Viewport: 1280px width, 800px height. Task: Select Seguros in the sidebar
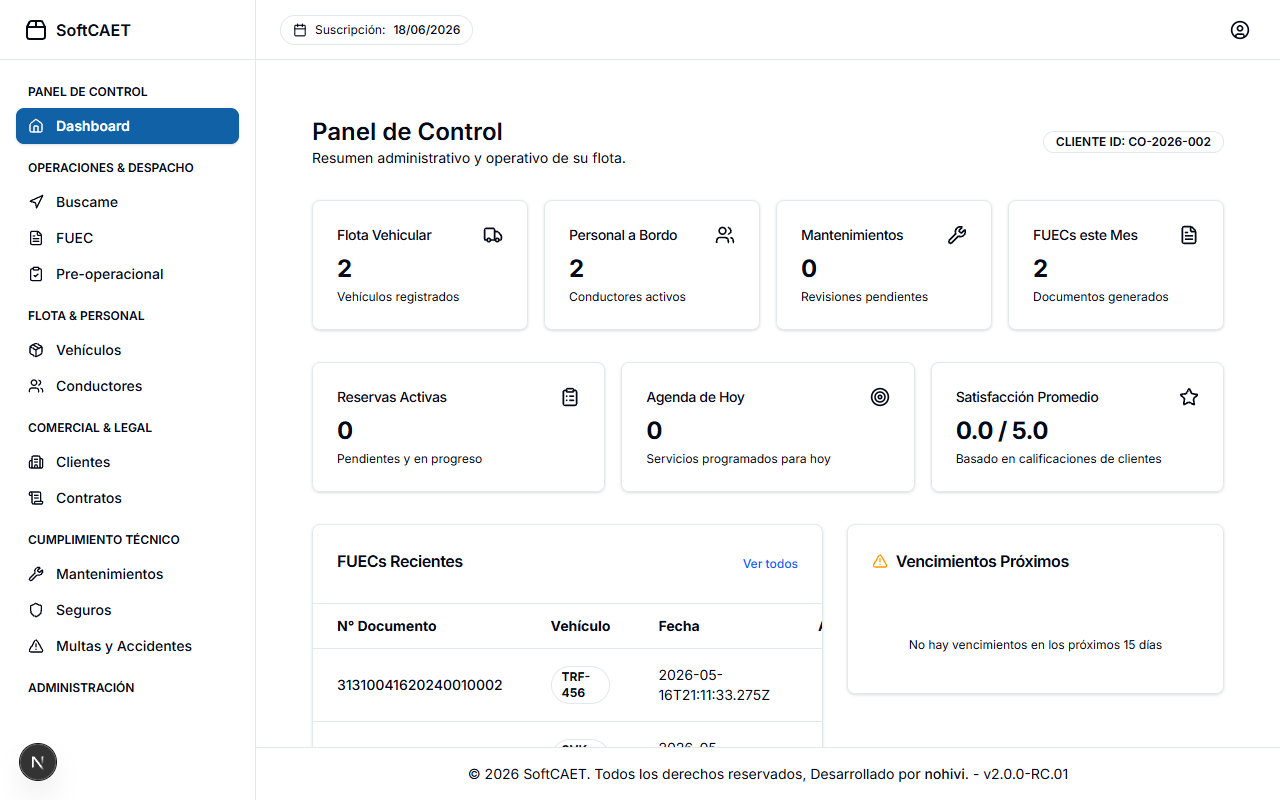pyautogui.click(x=127, y=610)
